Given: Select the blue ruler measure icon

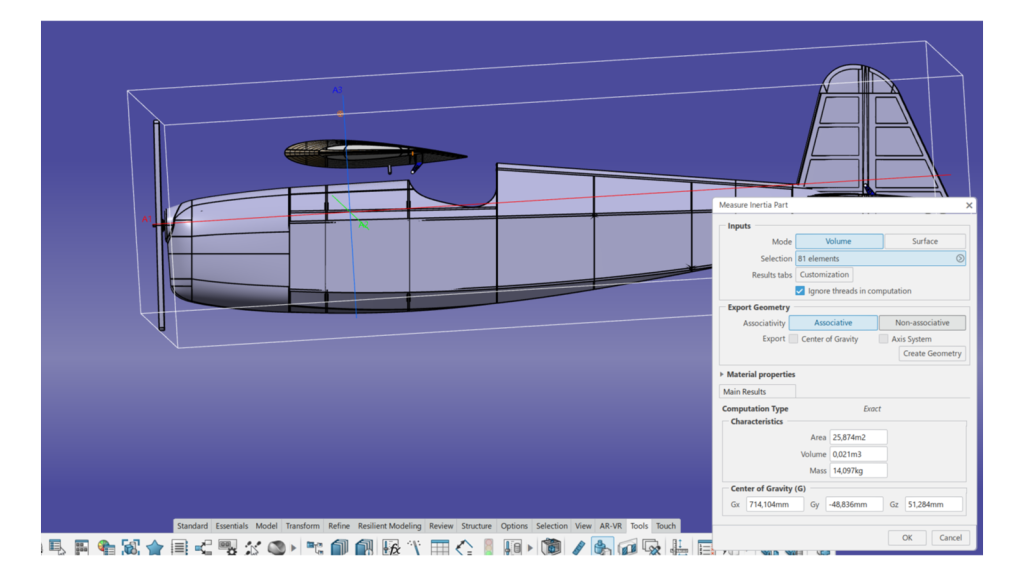Looking at the screenshot, I should click(578, 547).
